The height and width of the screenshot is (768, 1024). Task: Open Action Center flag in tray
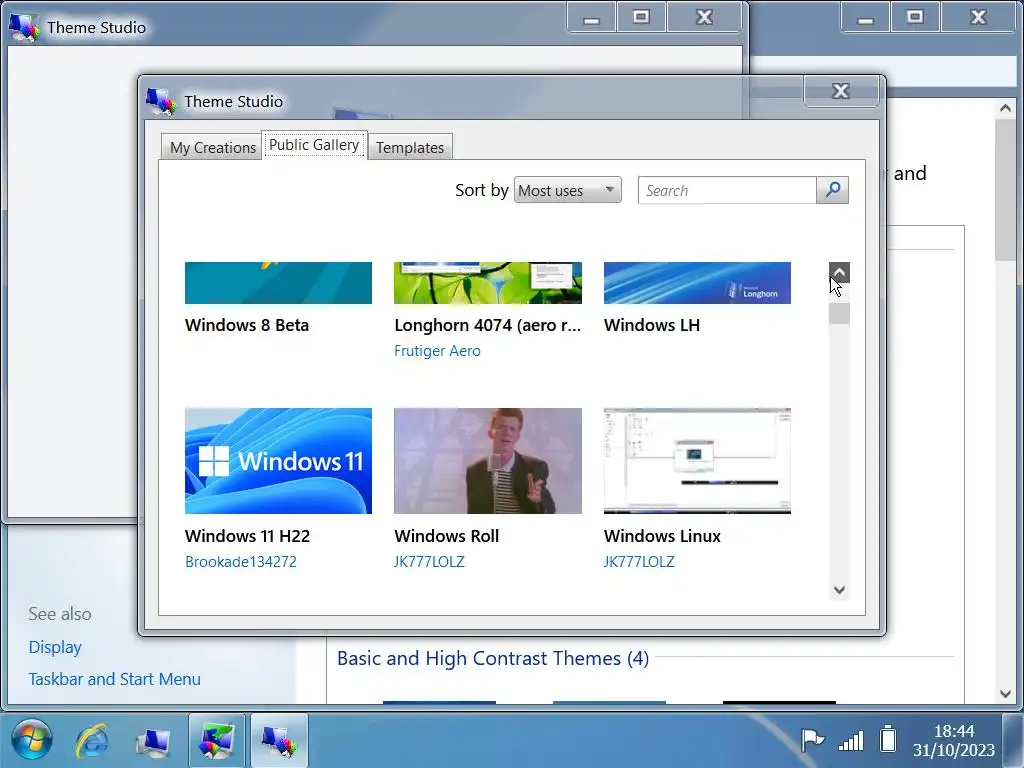click(x=812, y=740)
